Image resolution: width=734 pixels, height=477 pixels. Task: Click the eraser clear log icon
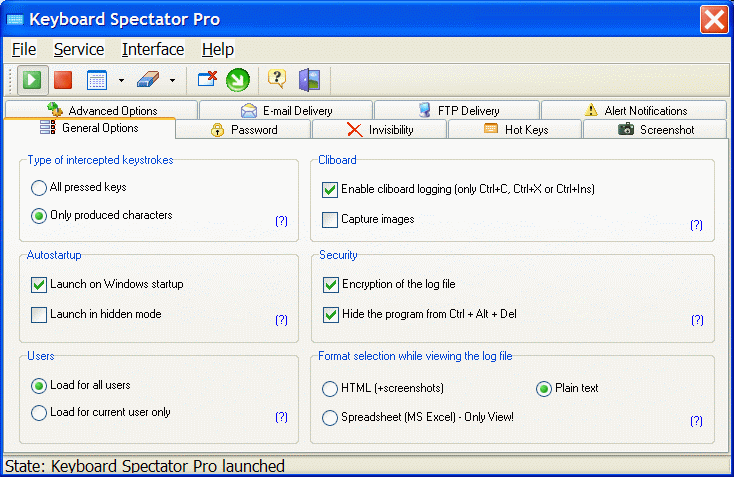tap(148, 80)
